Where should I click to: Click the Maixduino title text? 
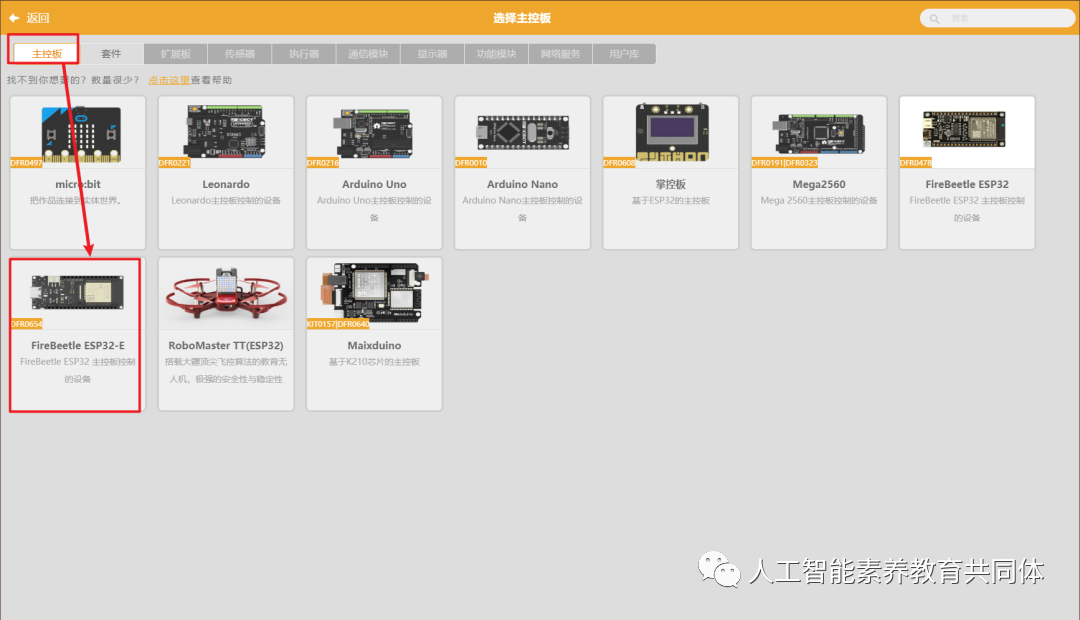point(374,345)
